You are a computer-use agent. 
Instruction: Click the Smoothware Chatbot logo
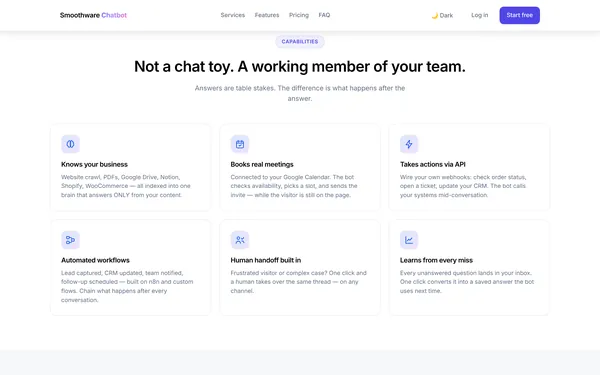click(93, 15)
